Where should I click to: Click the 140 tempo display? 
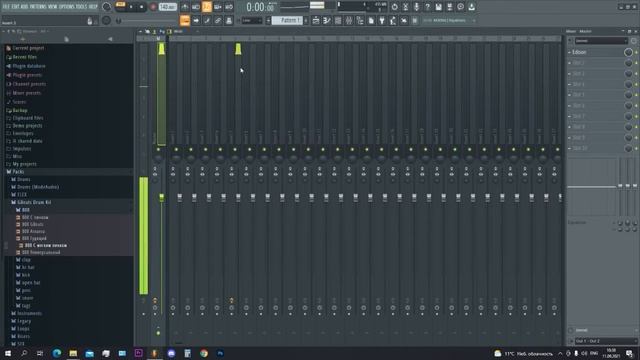(x=167, y=7)
